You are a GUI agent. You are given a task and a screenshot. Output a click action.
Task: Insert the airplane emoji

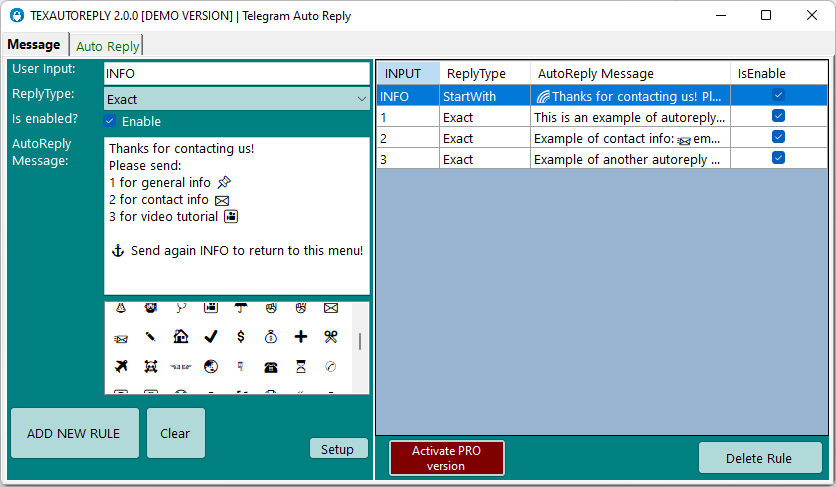pyautogui.click(x=121, y=366)
